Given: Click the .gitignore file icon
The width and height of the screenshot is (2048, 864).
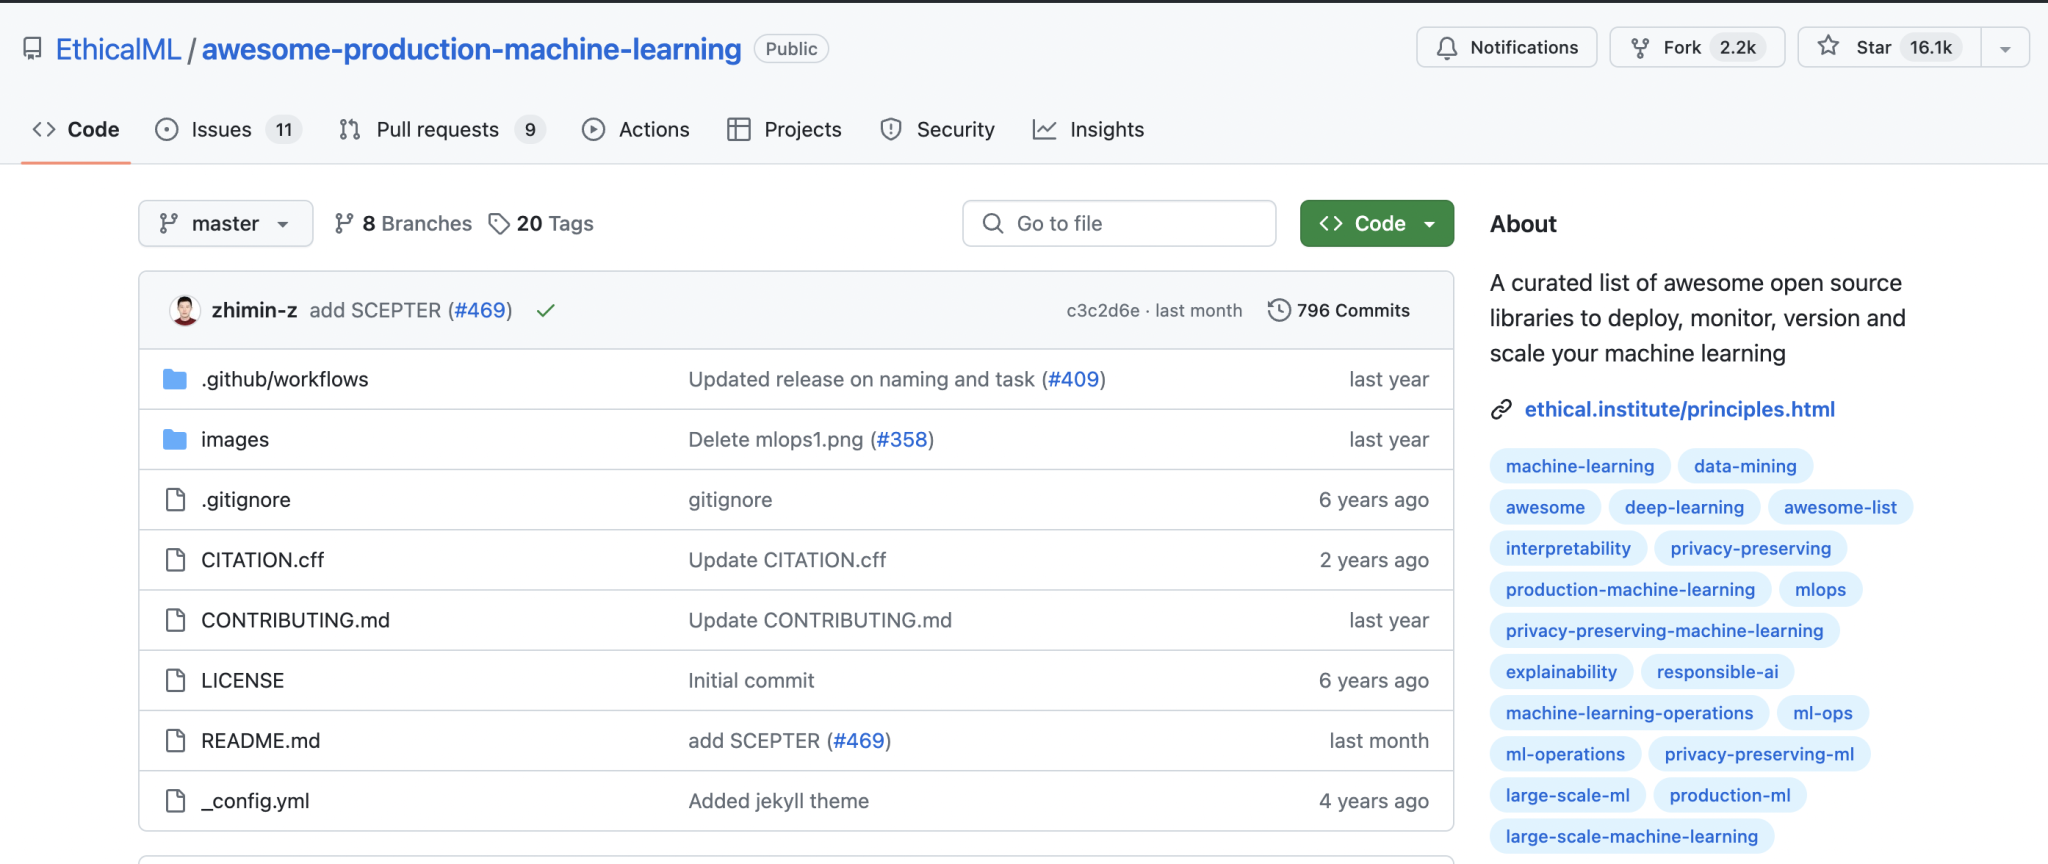Looking at the screenshot, I should pos(176,500).
